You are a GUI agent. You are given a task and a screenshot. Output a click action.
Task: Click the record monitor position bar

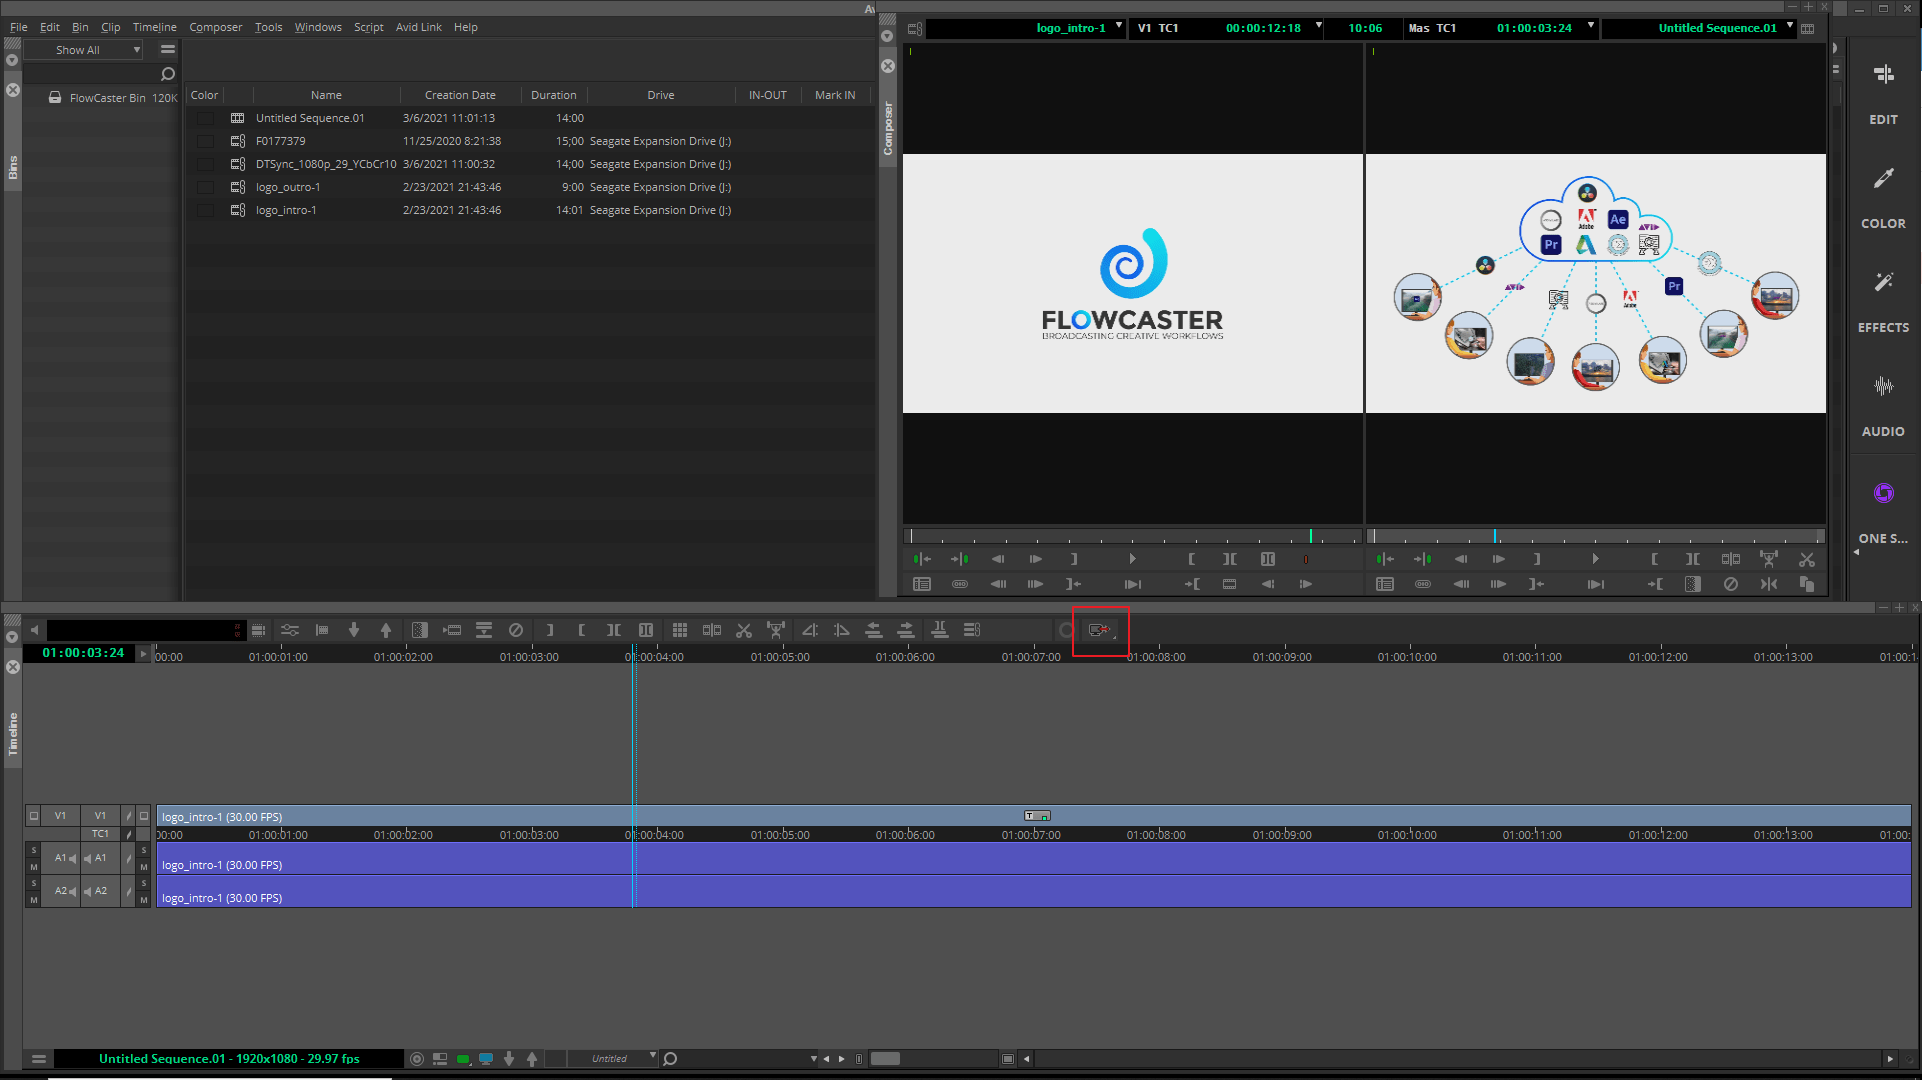1595,537
